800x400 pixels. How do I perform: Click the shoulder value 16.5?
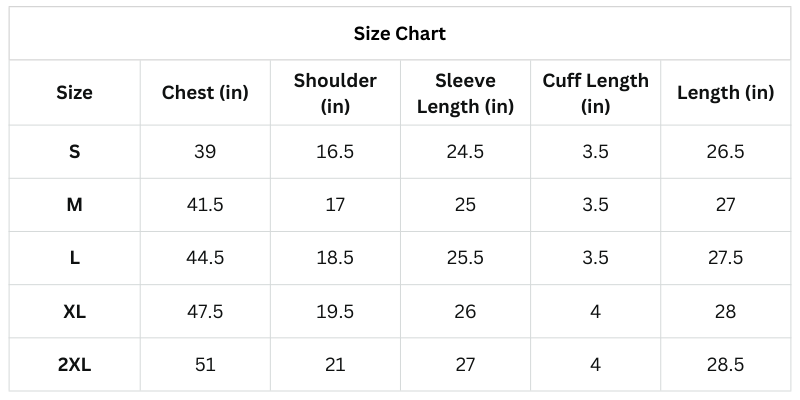[x=335, y=152]
